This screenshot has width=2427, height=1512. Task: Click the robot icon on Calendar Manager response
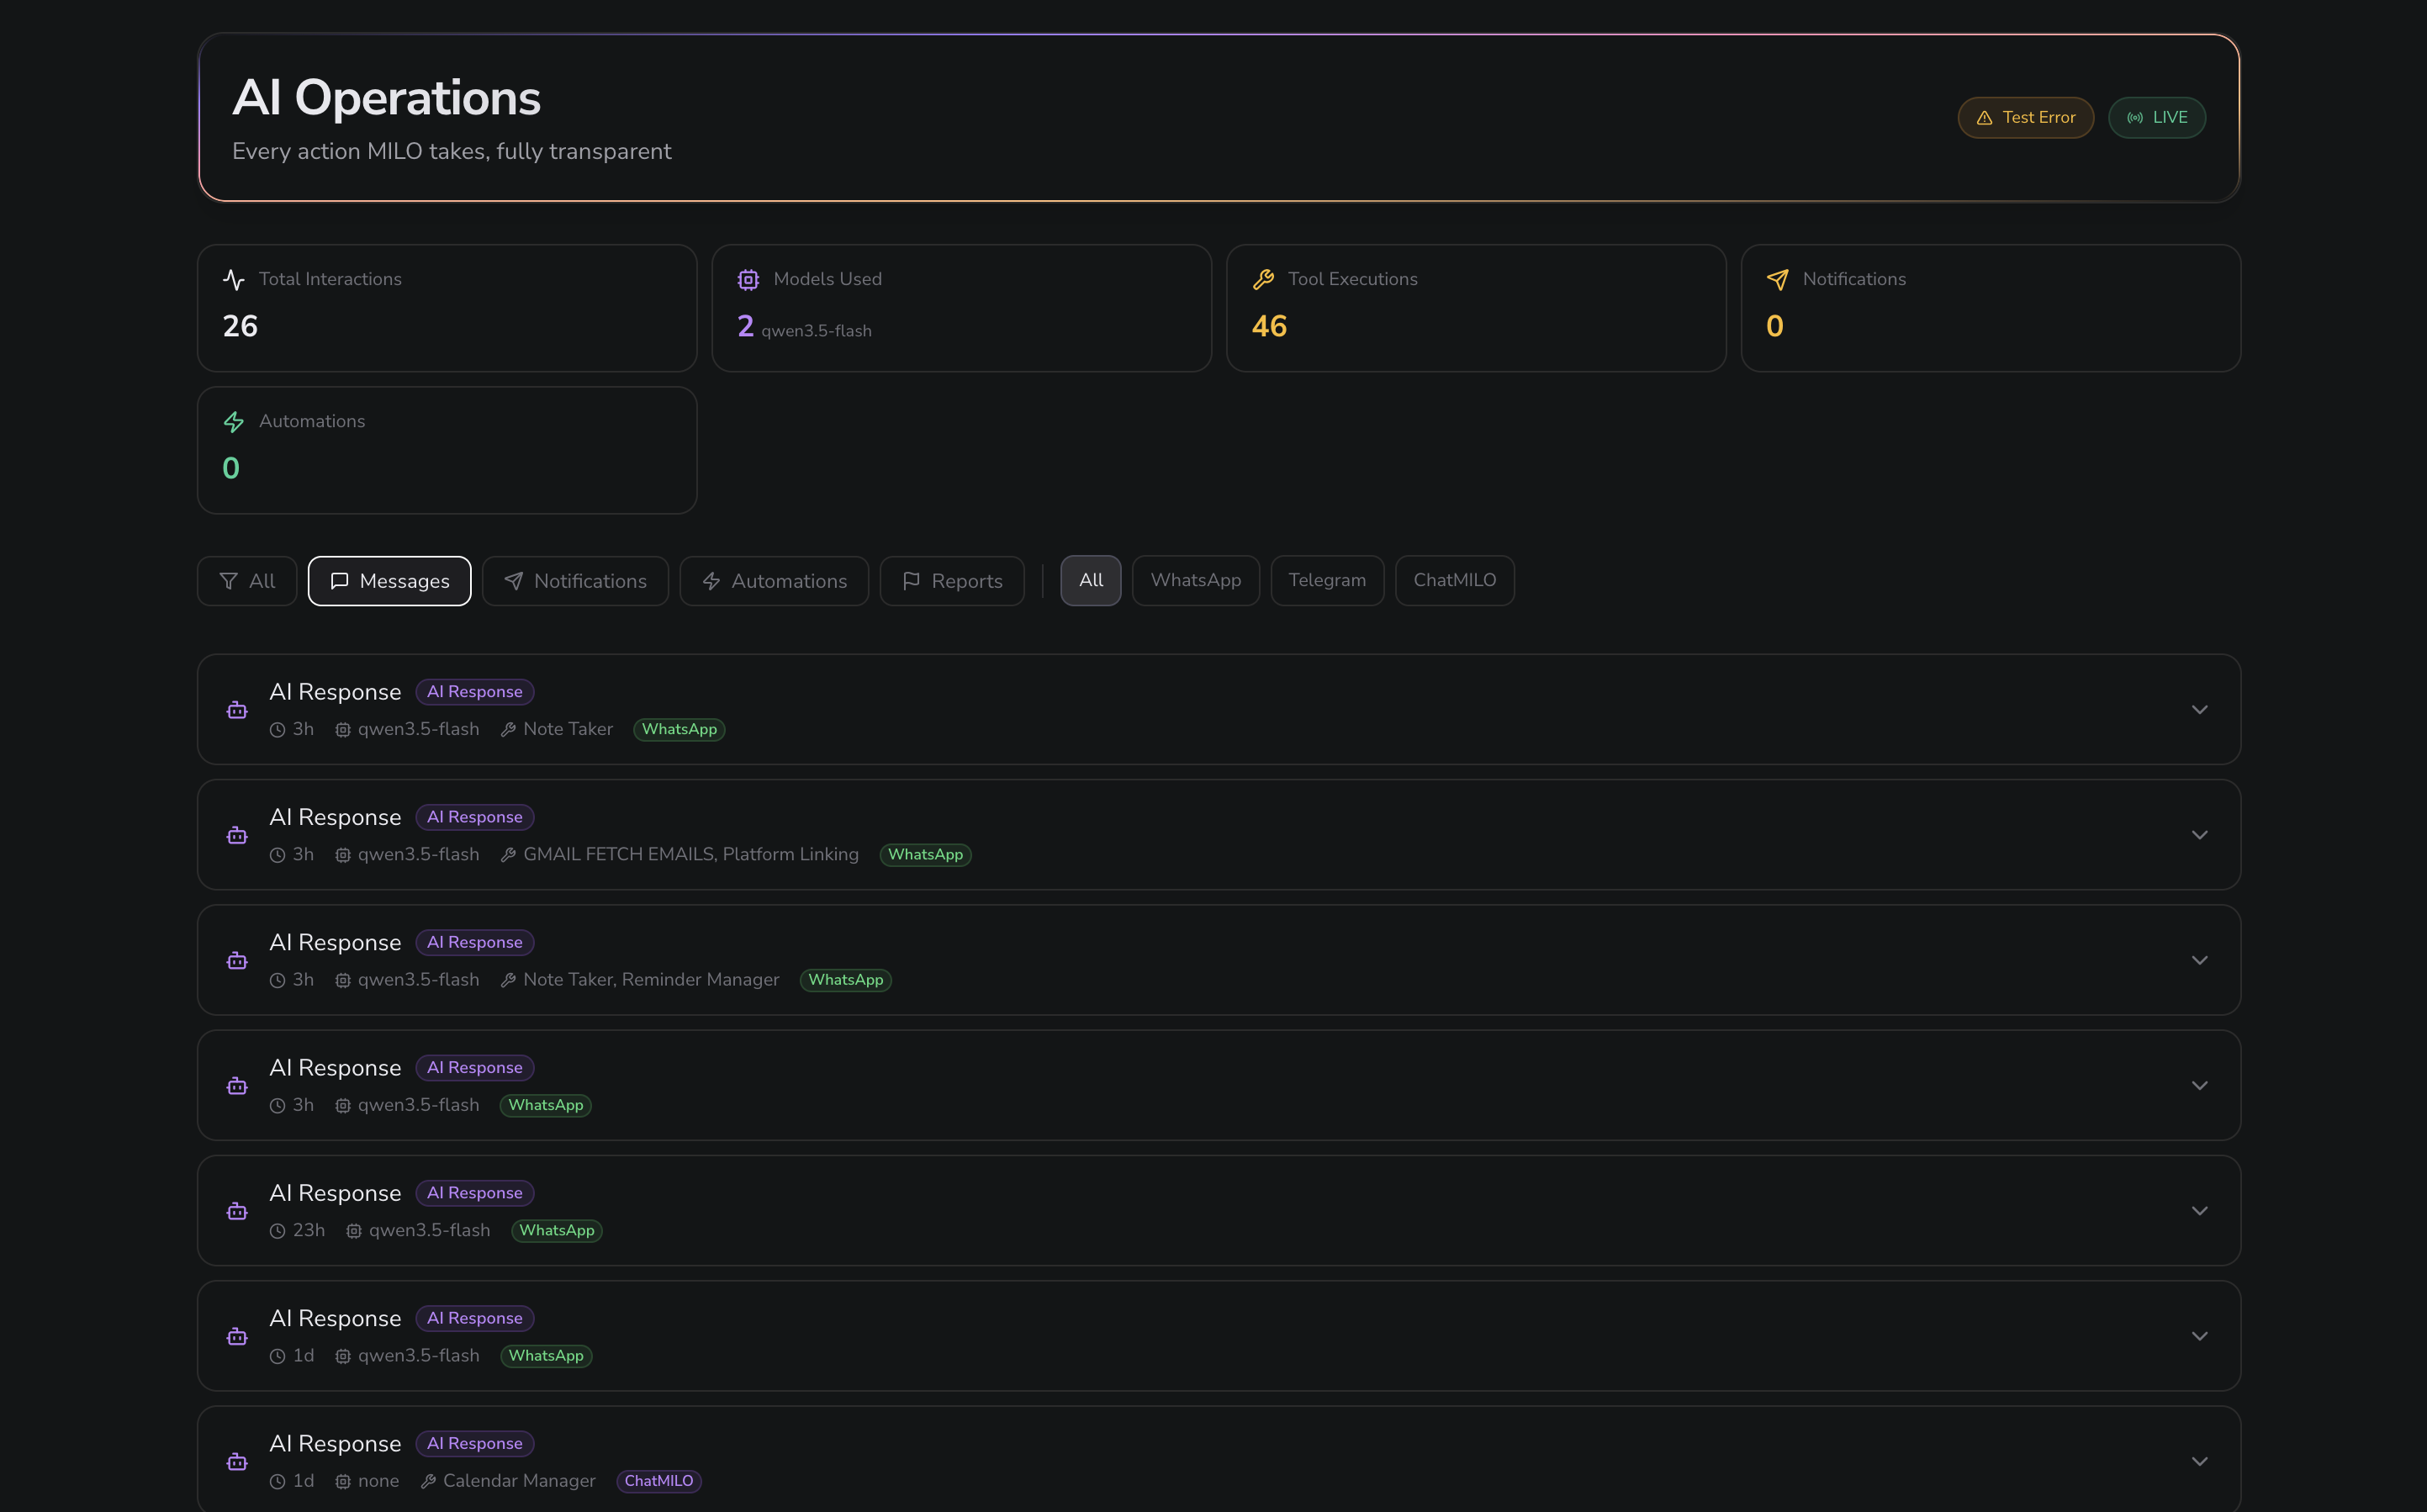[x=237, y=1462]
